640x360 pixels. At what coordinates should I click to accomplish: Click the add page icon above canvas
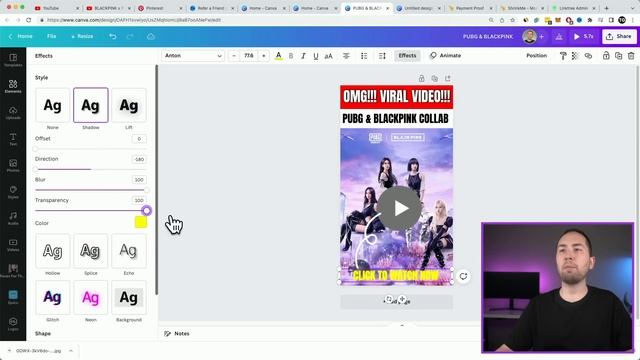tap(448, 78)
